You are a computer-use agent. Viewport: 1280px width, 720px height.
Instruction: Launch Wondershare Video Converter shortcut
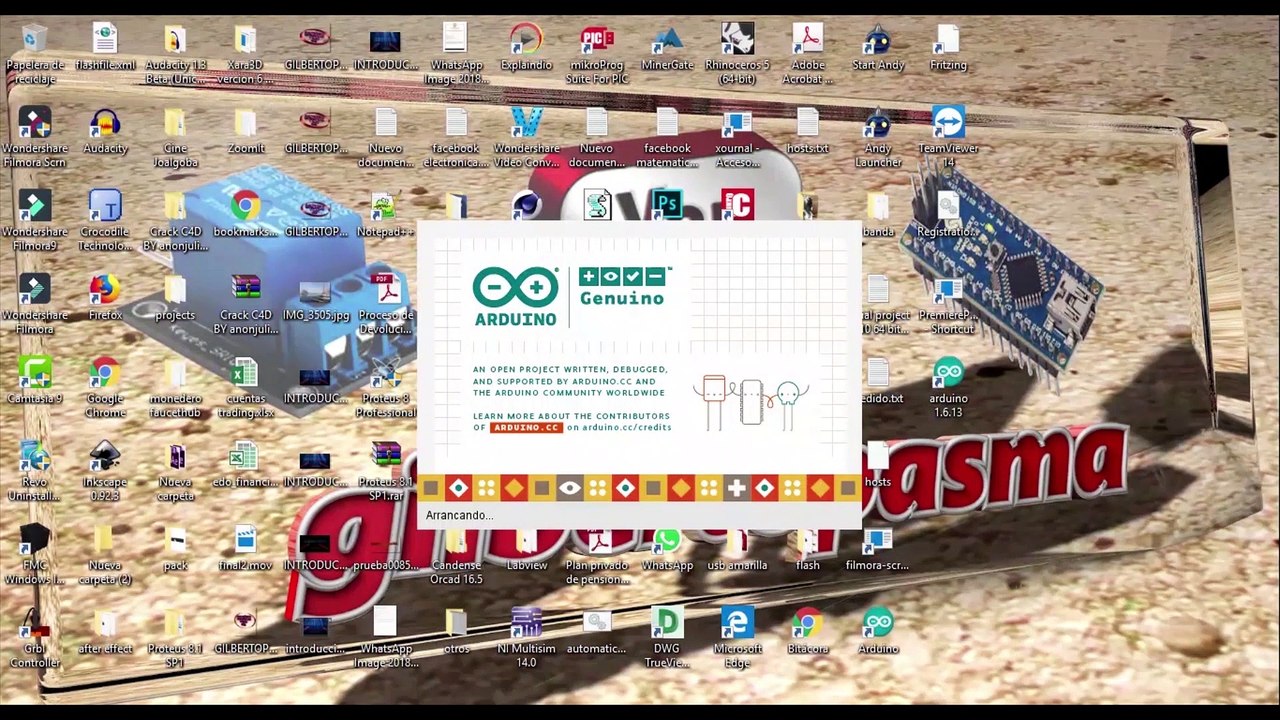coord(526,138)
